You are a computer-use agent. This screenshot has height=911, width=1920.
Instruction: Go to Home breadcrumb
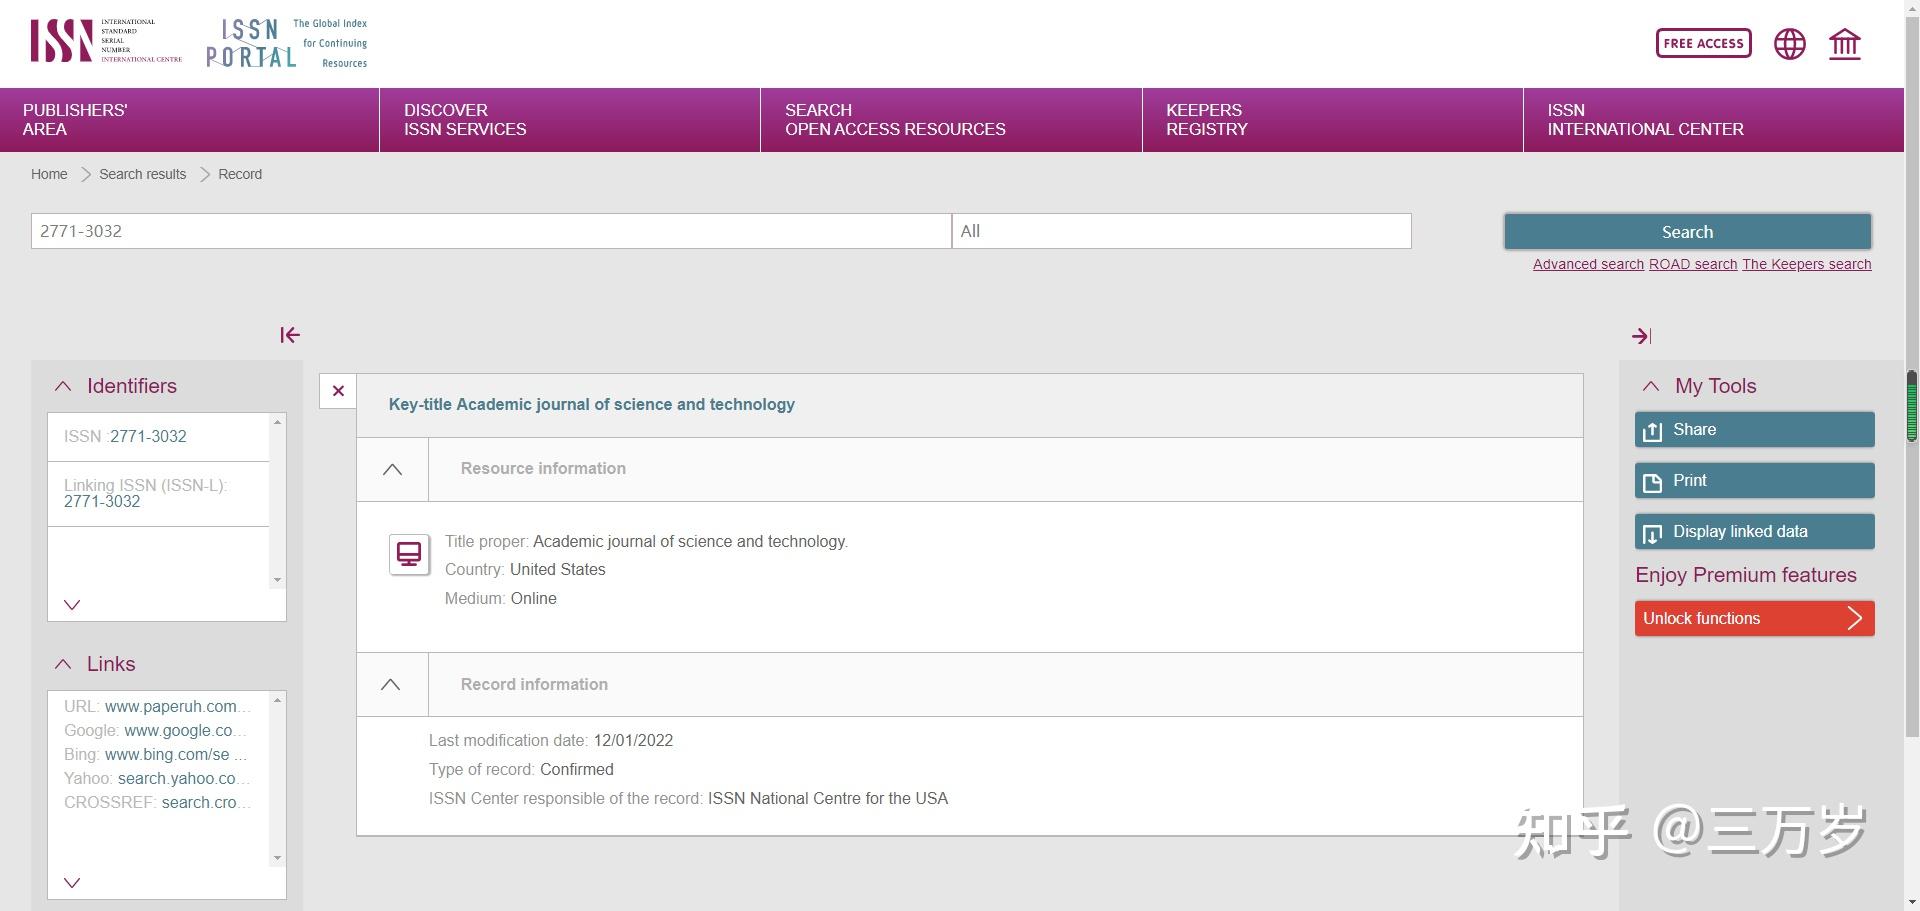click(x=49, y=174)
